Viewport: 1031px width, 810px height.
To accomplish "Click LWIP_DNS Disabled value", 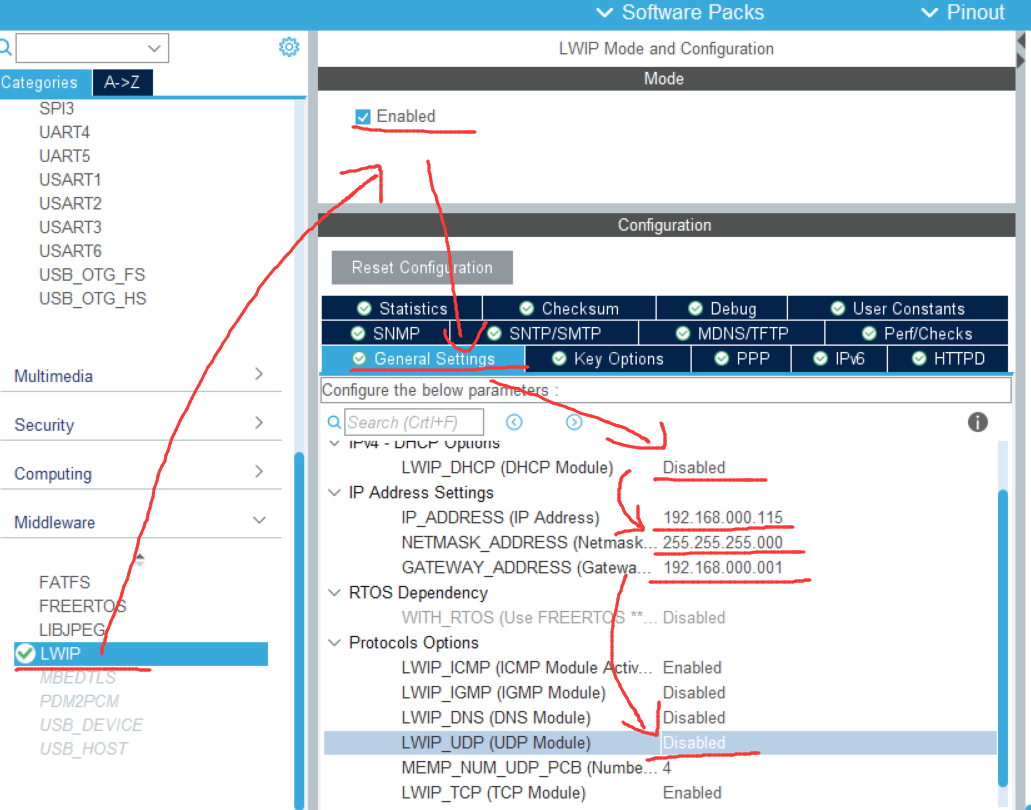I will [694, 717].
